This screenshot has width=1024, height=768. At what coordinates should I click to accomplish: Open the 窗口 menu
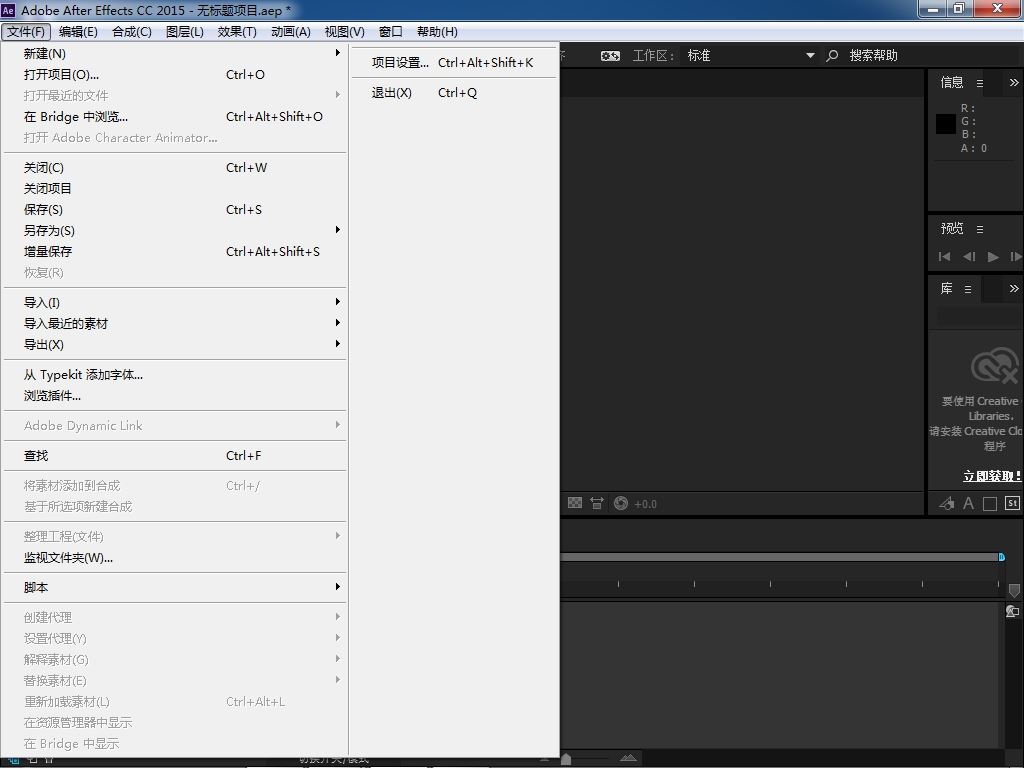pos(391,31)
